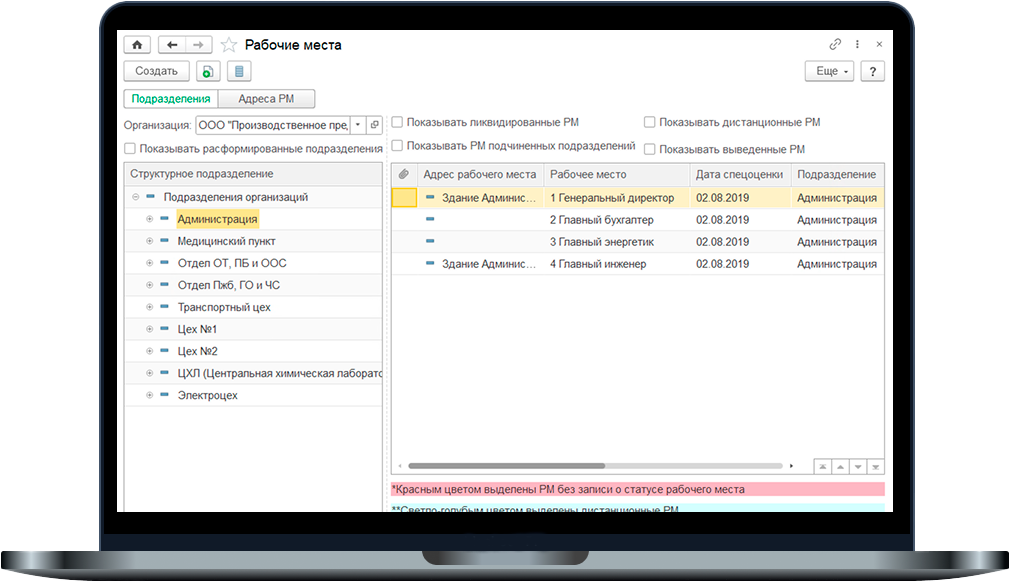Jump to last row in table

tap(875, 466)
